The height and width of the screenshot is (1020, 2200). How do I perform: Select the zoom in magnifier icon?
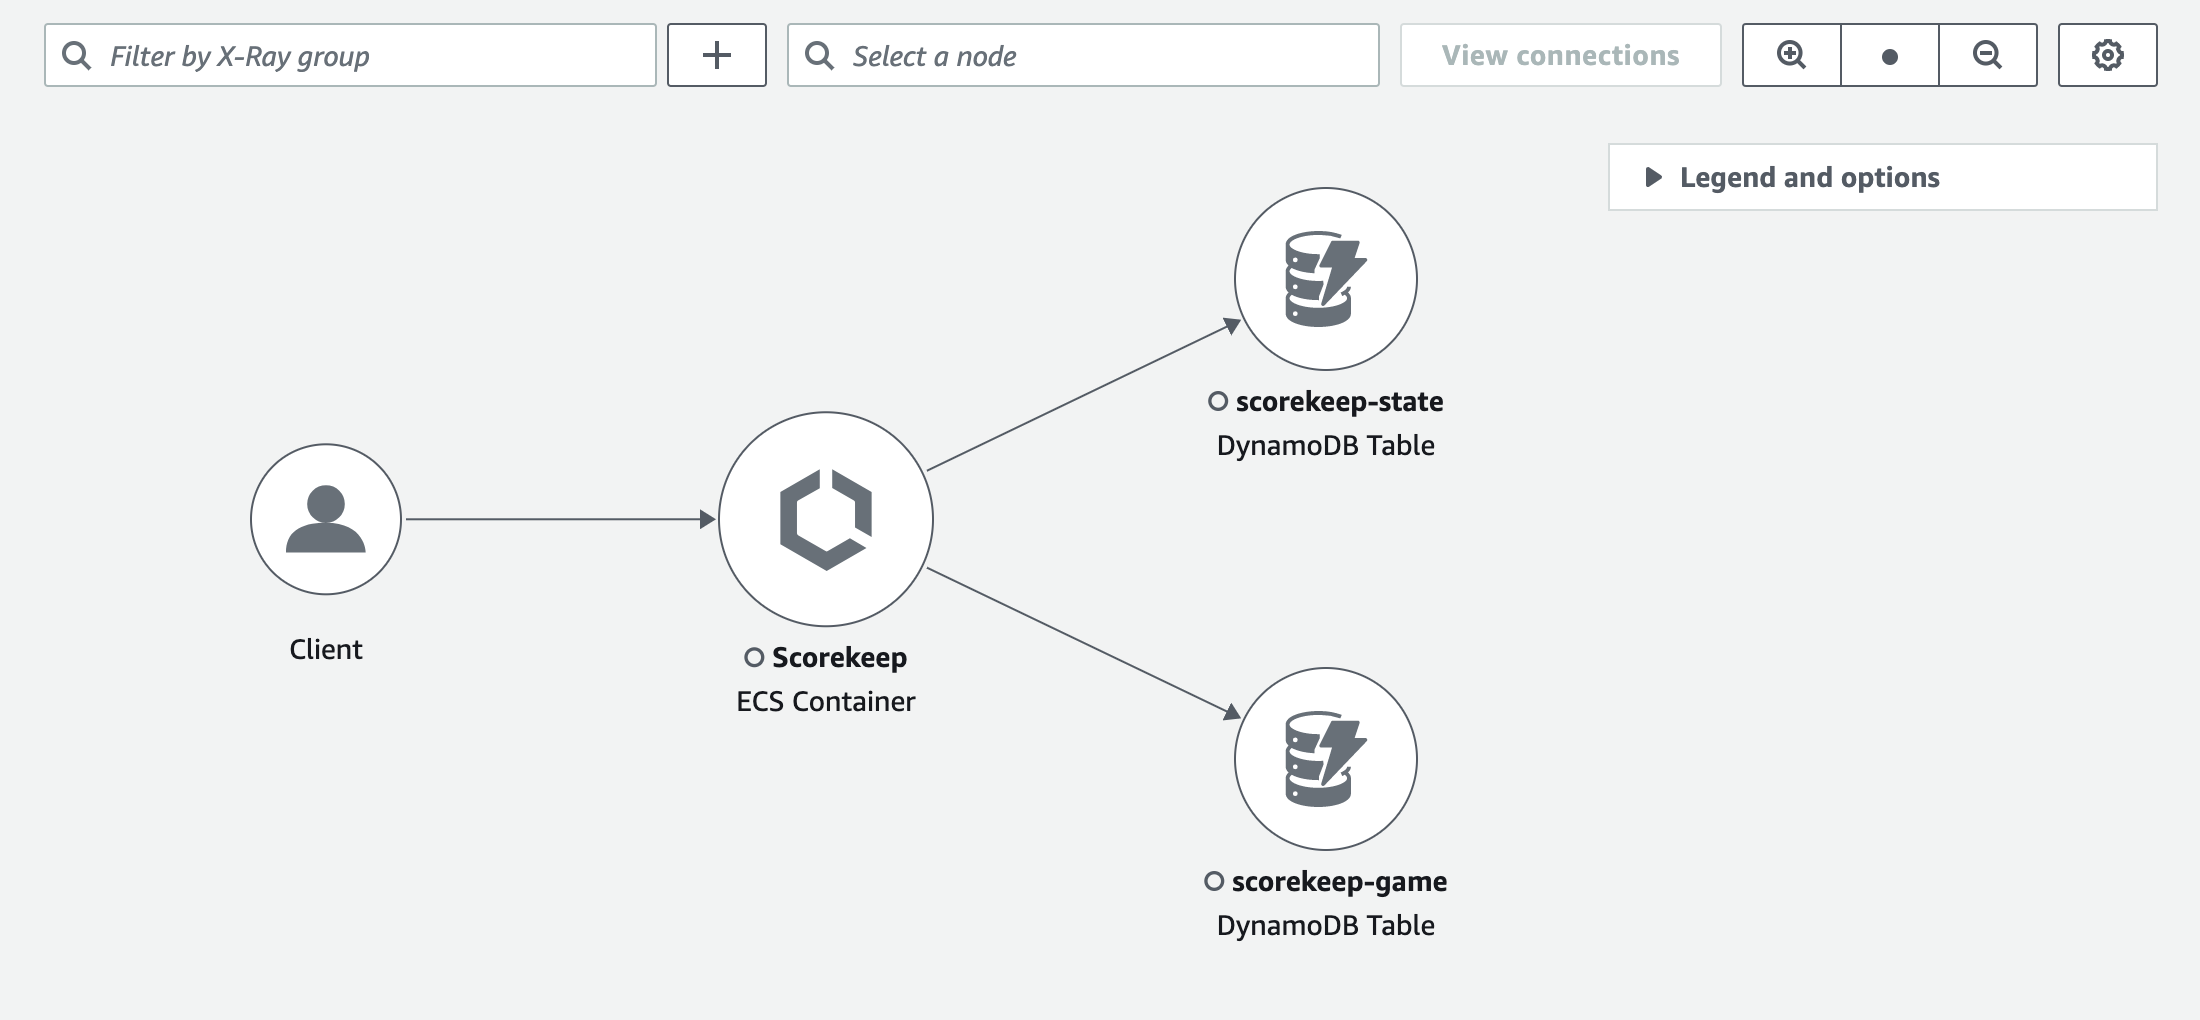click(x=1790, y=56)
